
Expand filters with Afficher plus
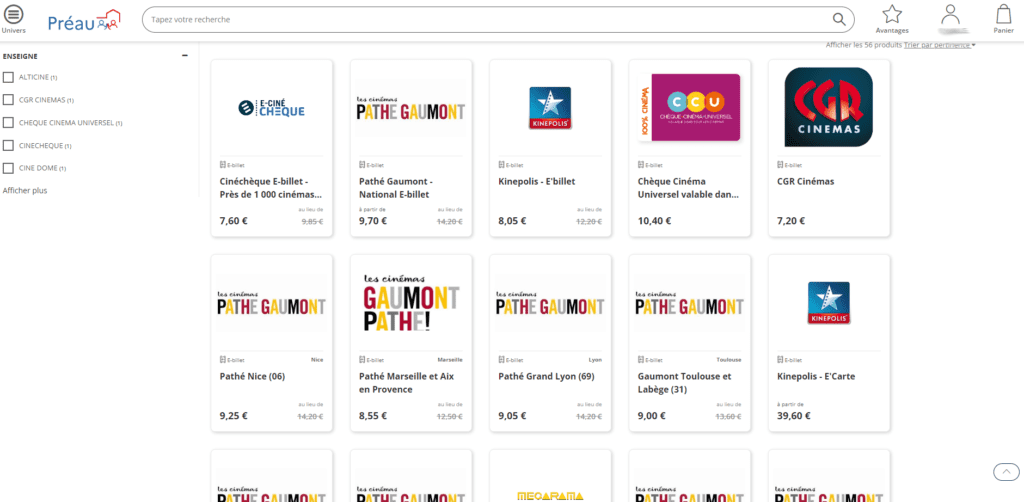25,190
